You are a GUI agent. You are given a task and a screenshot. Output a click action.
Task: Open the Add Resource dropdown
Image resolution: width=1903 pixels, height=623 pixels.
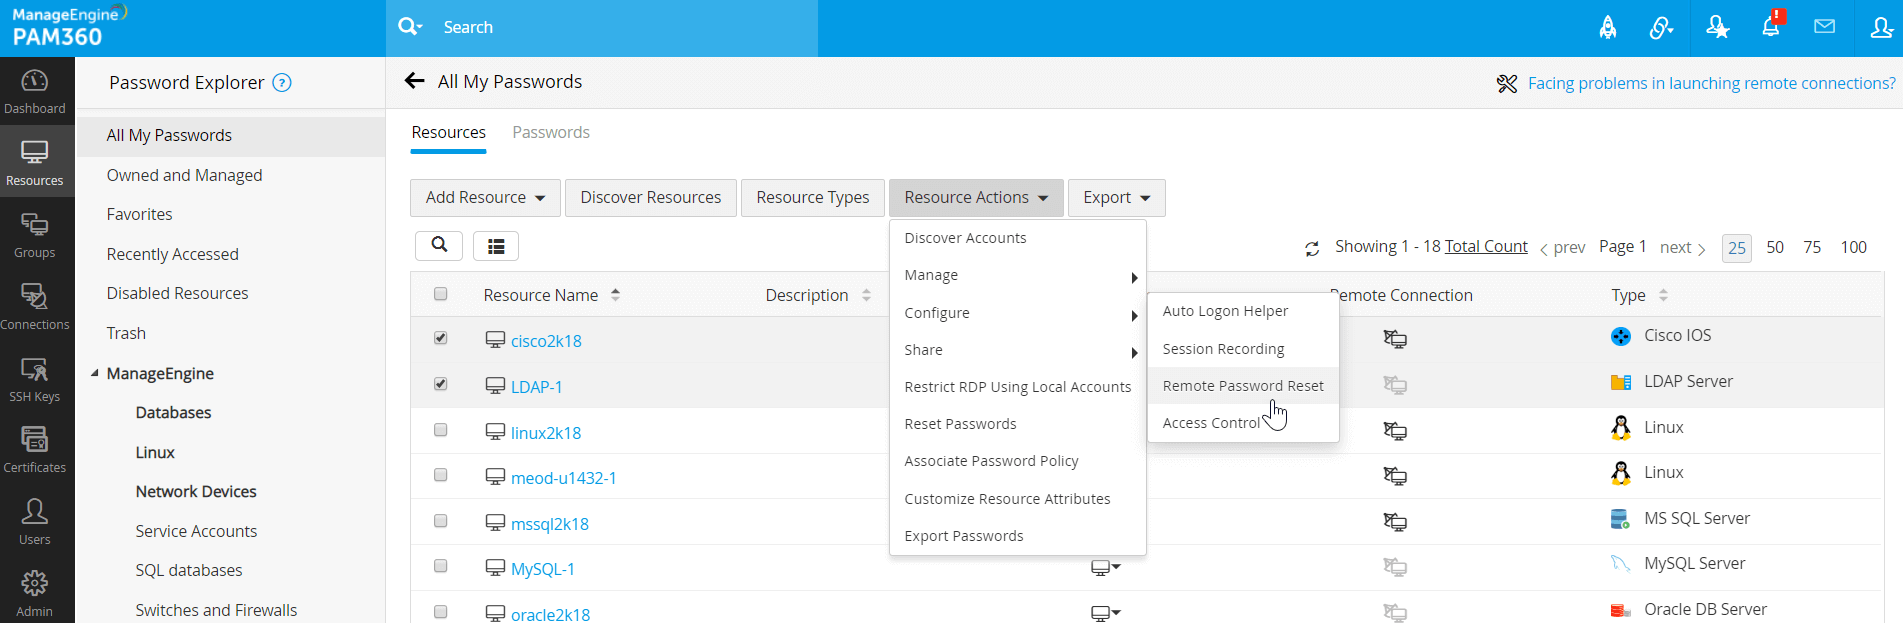coord(485,198)
